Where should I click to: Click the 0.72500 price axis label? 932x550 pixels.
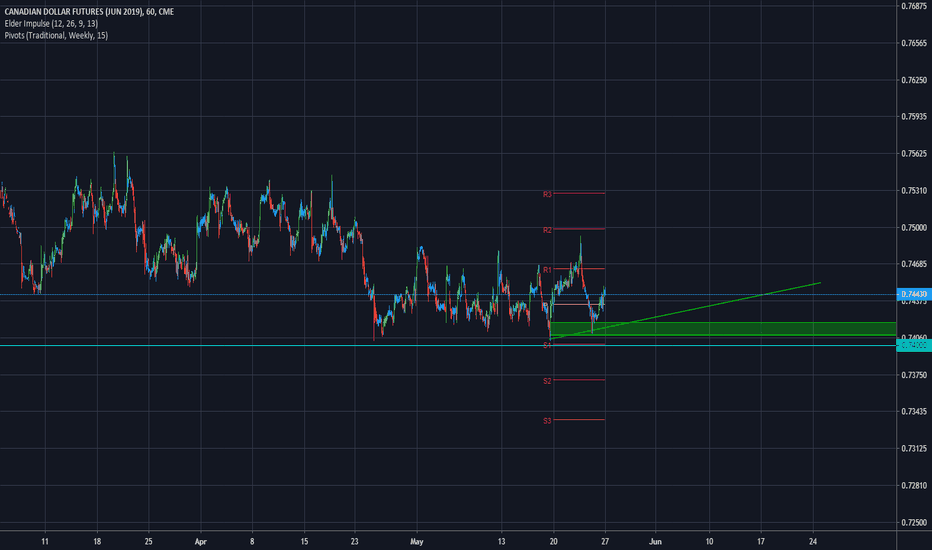[914, 523]
